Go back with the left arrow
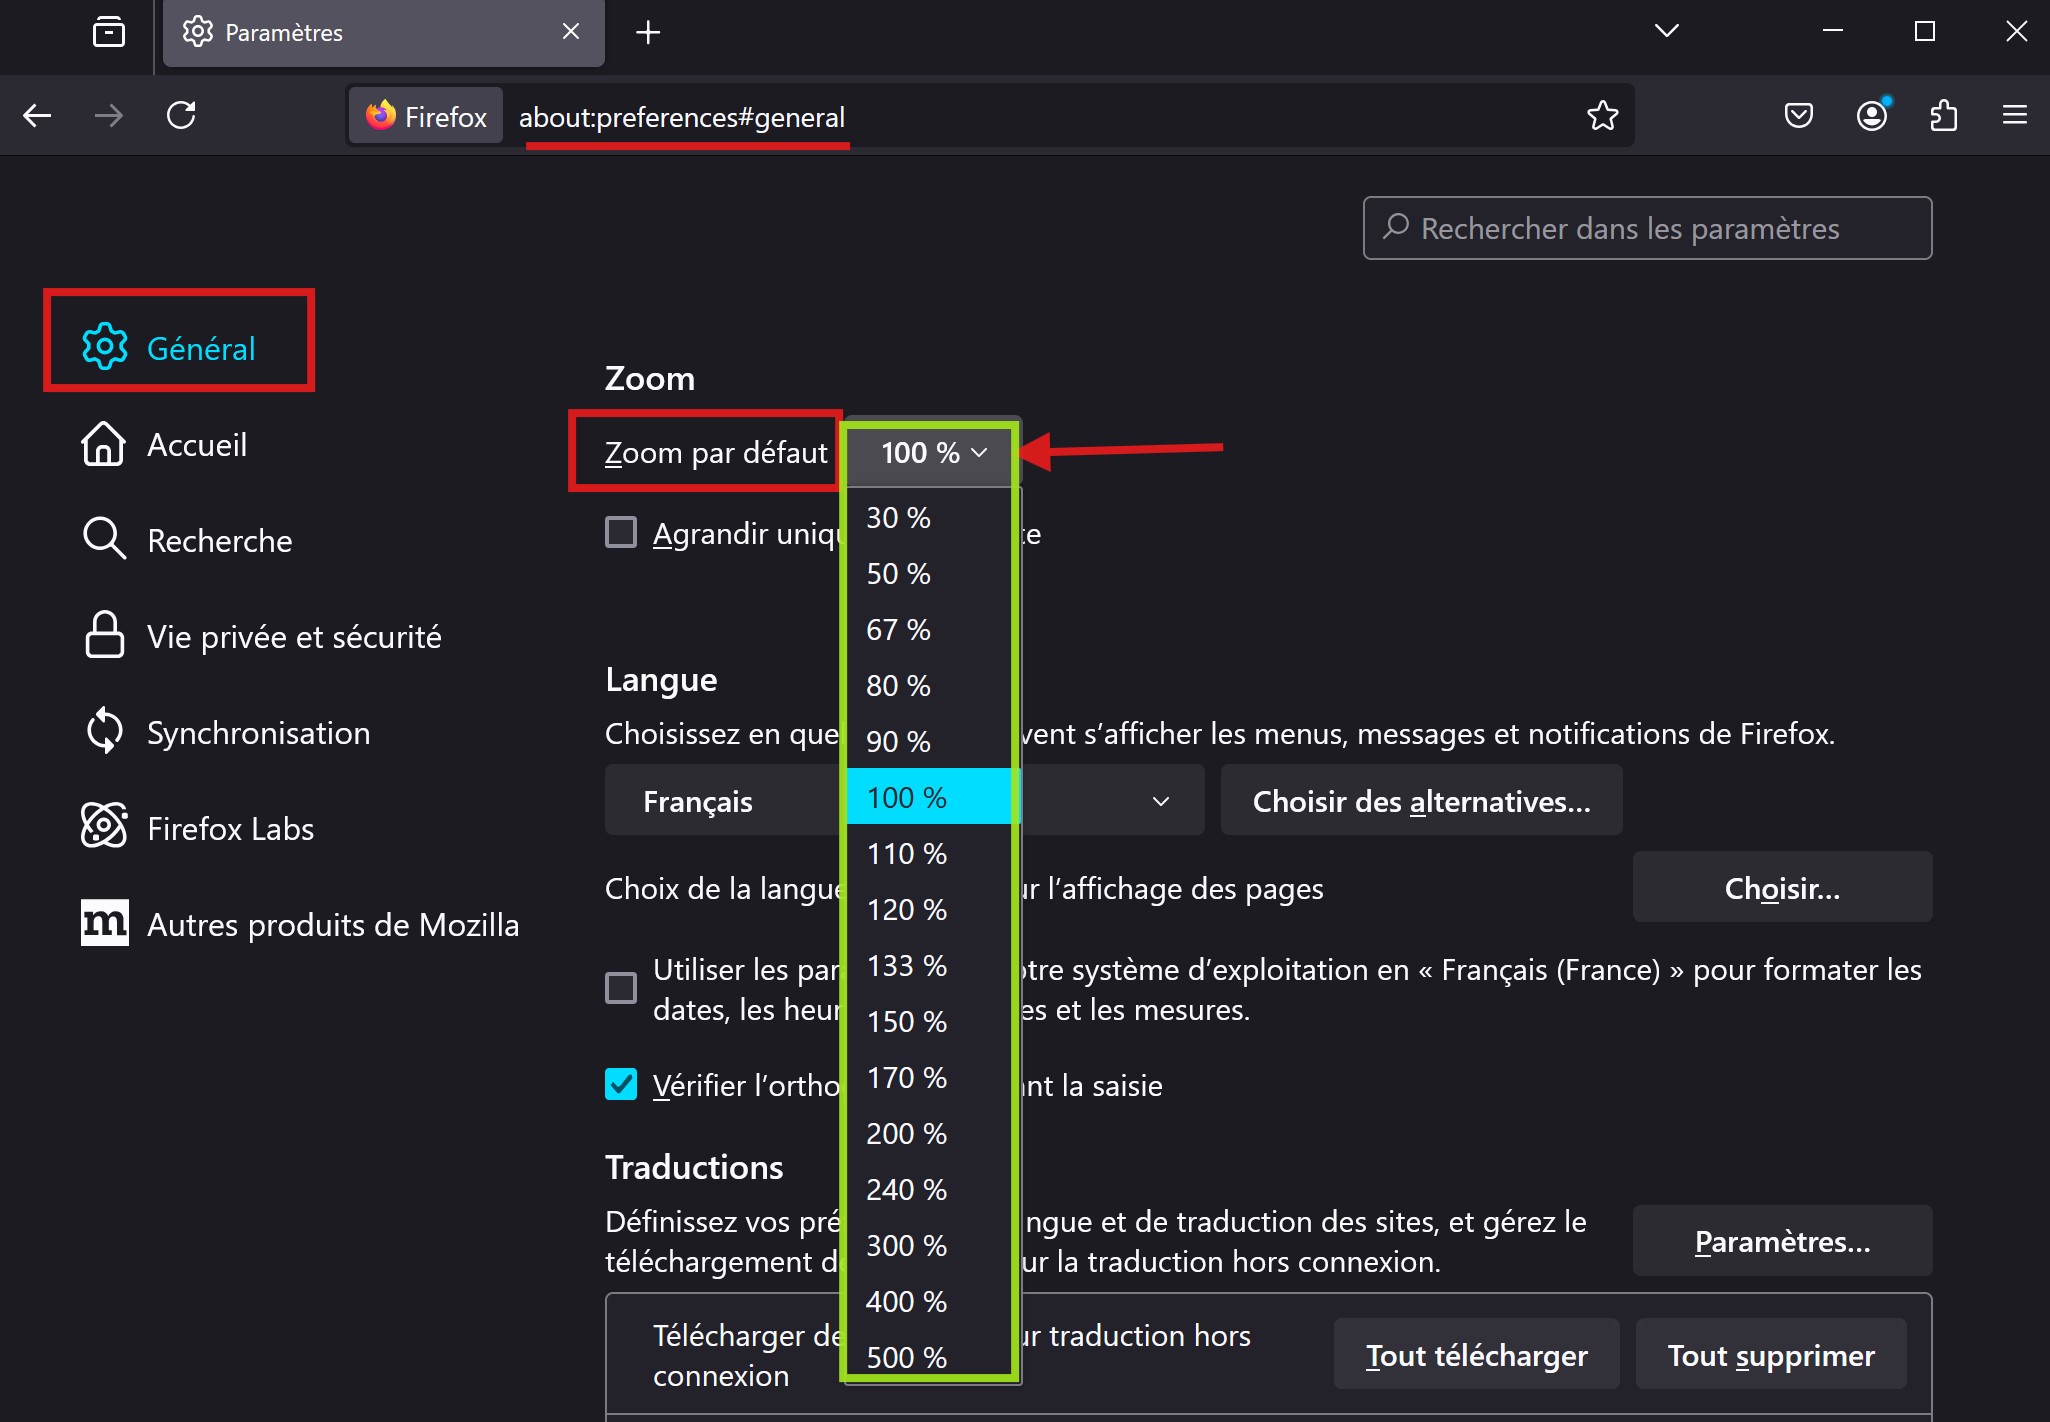The image size is (2050, 1422). click(x=37, y=116)
